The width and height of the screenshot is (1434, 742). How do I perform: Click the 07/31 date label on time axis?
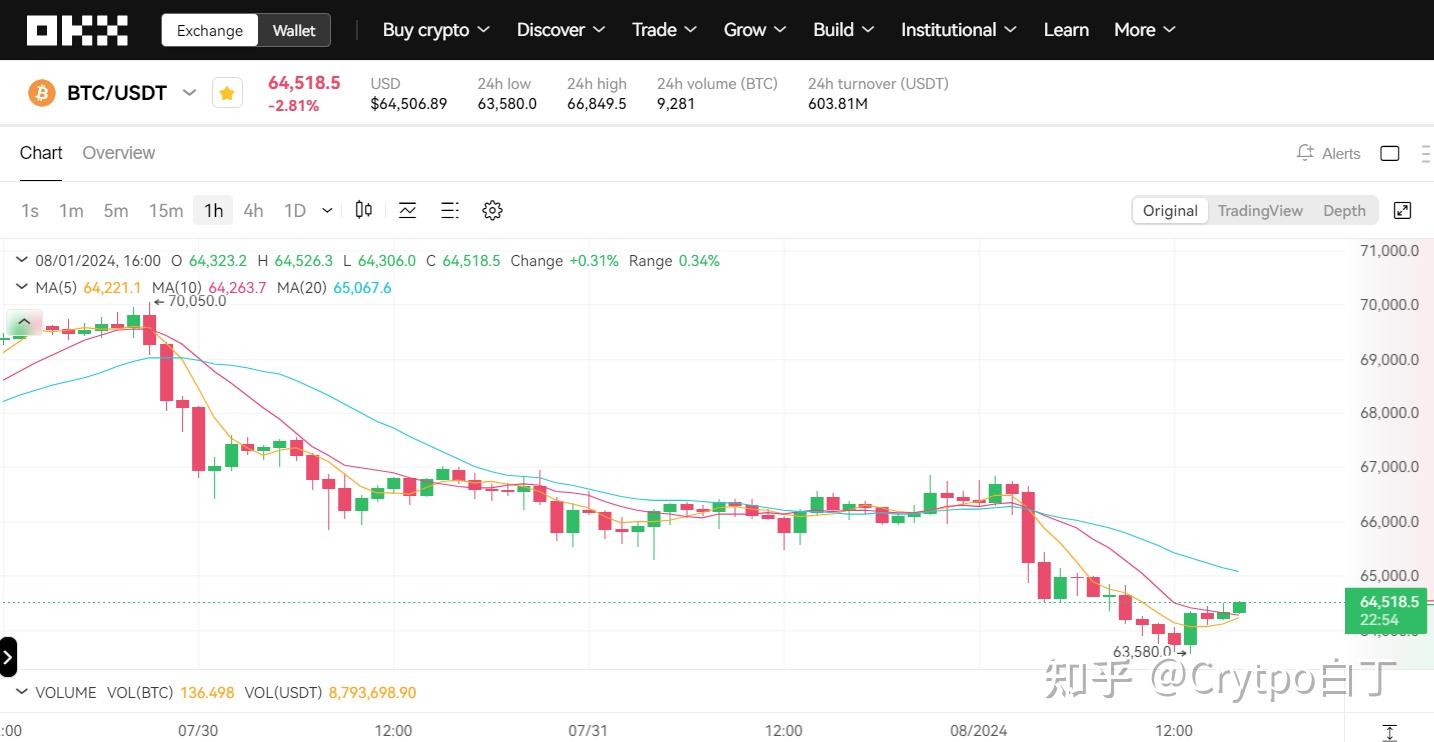pyautogui.click(x=588, y=730)
